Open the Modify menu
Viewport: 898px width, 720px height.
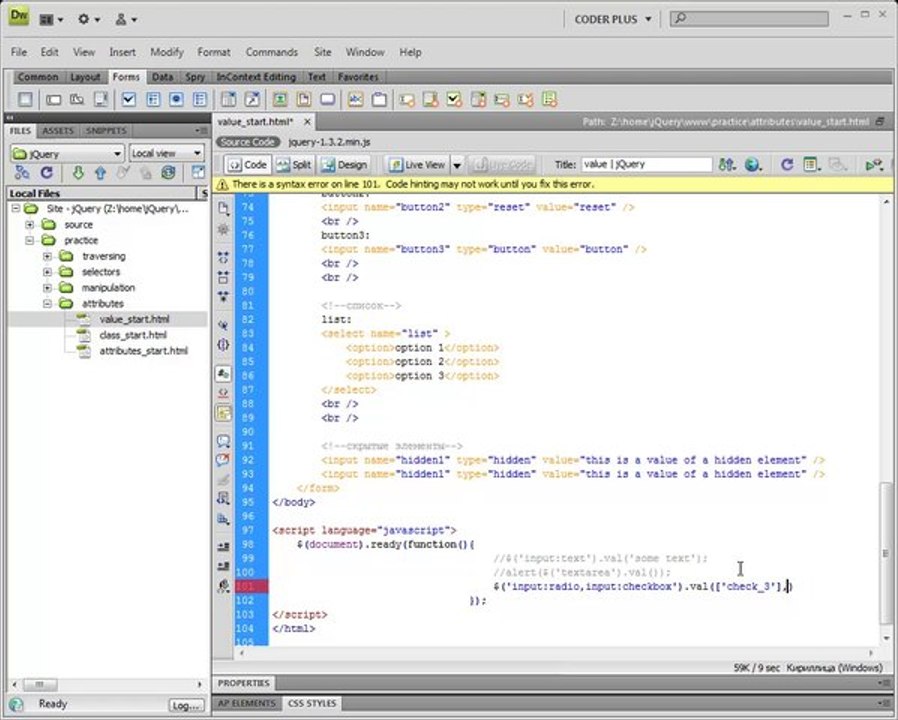[x=167, y=52]
